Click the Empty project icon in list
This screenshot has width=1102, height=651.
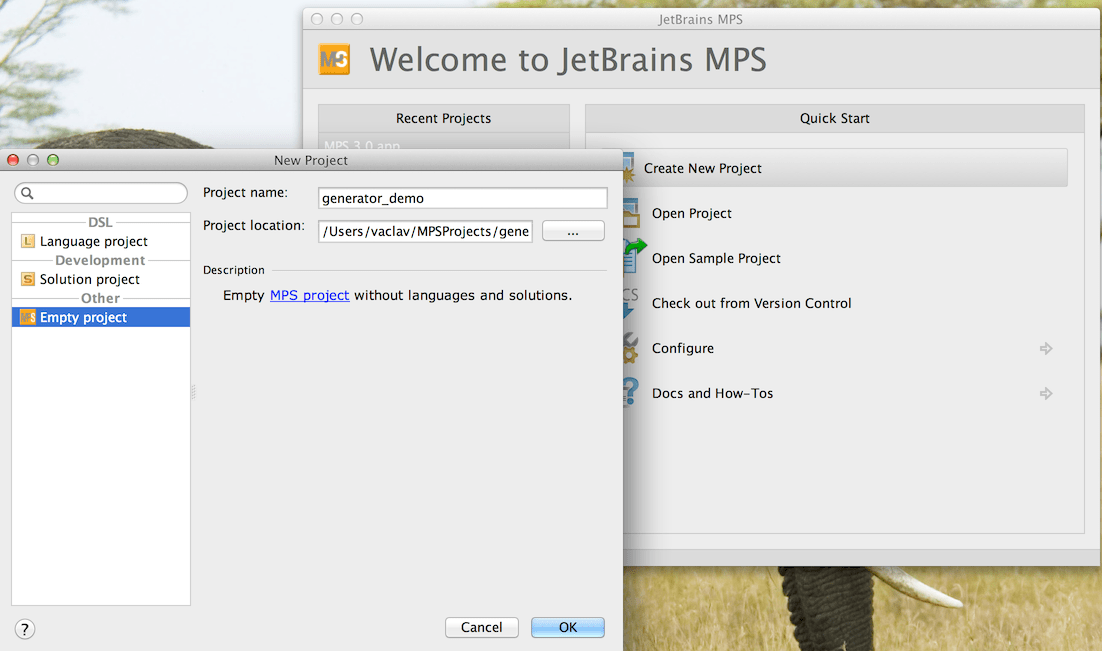(28, 317)
